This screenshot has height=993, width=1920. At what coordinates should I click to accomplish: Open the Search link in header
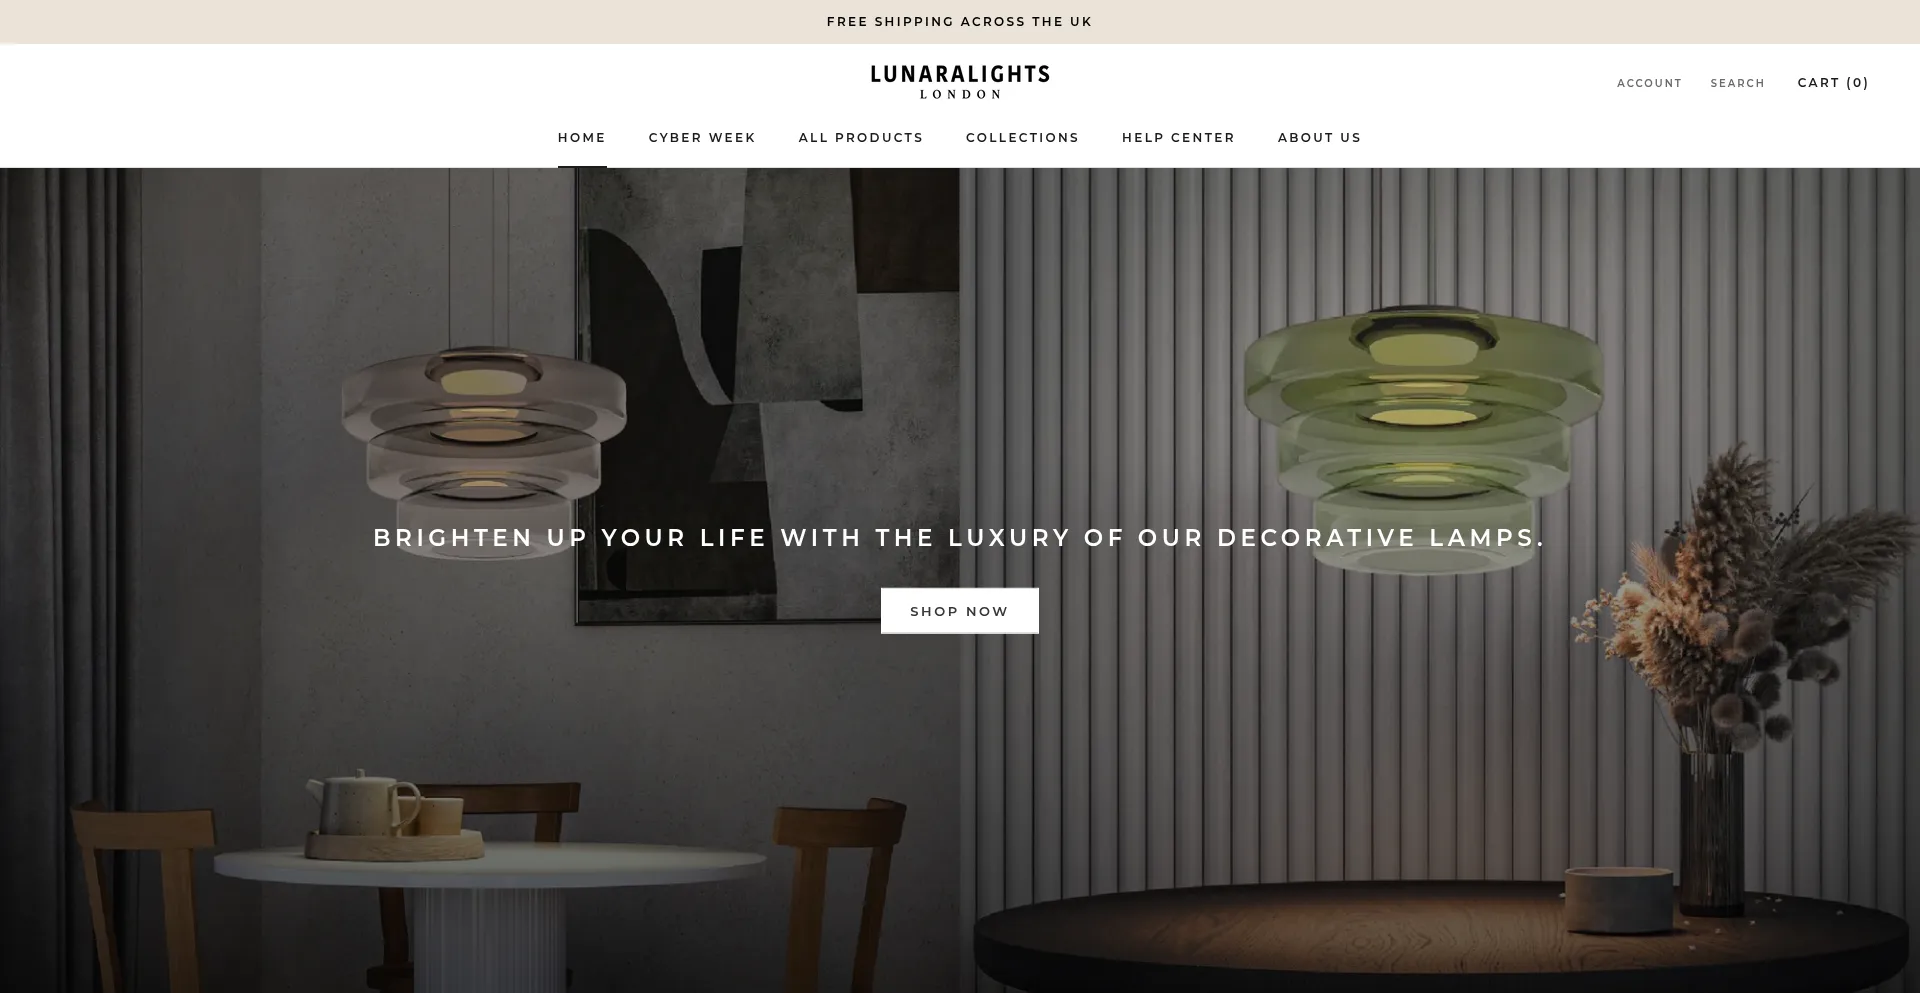[x=1737, y=83]
